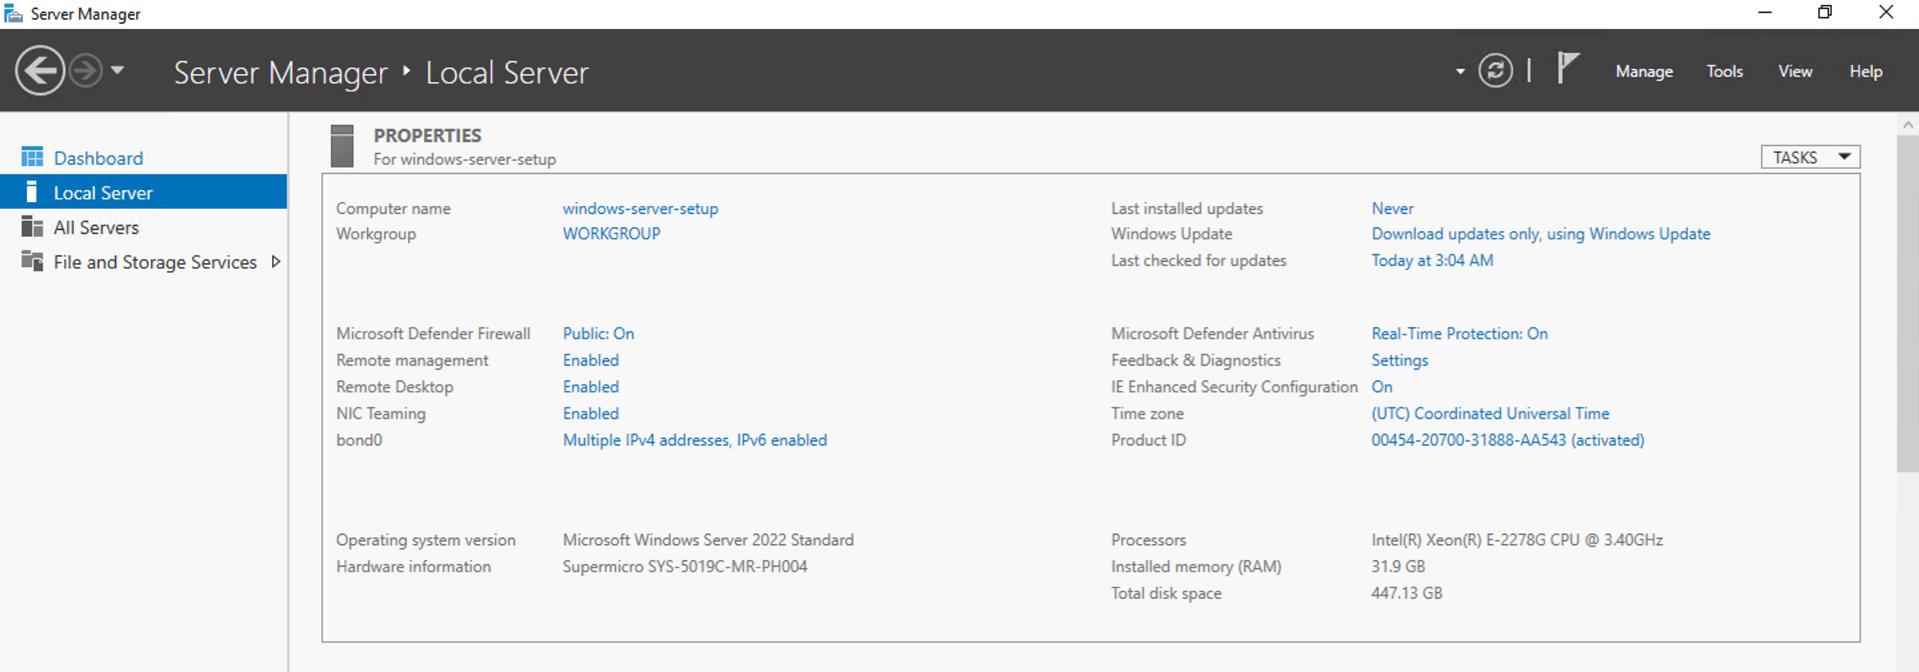
Task: Open the Manage menu
Action: [x=1644, y=72]
